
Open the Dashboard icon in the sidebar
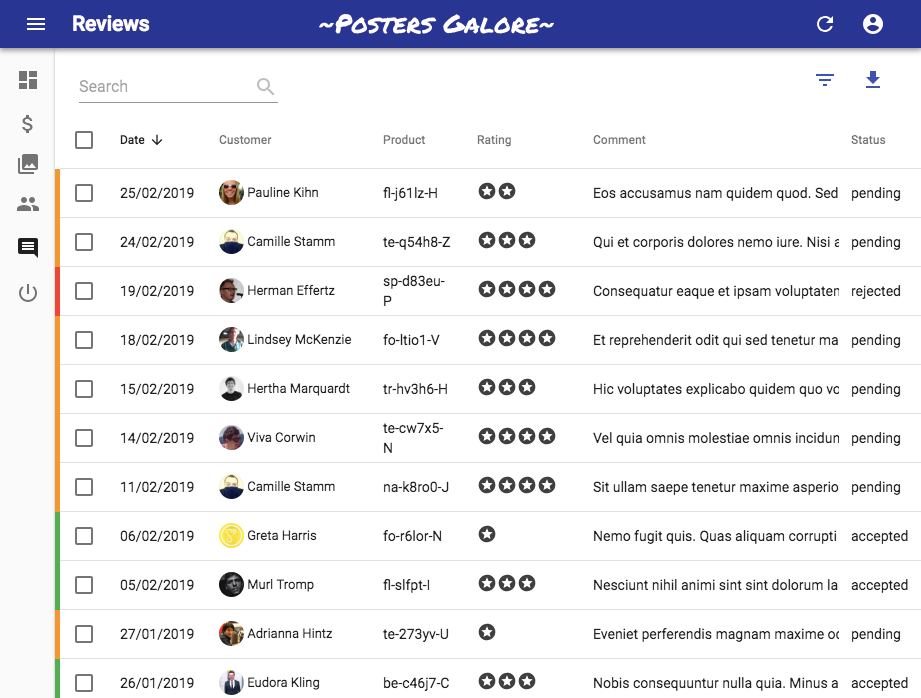tap(28, 80)
